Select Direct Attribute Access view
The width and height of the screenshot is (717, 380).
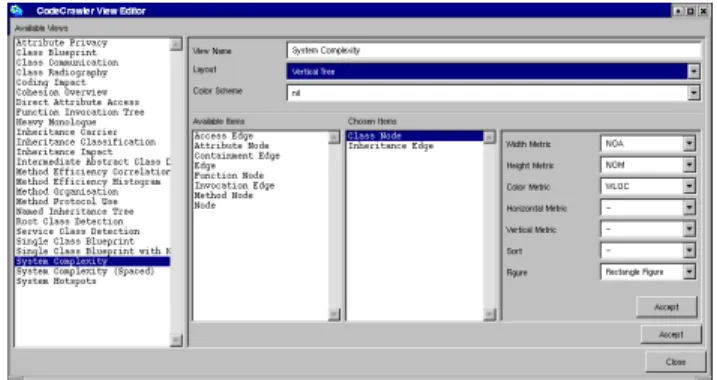click(77, 102)
